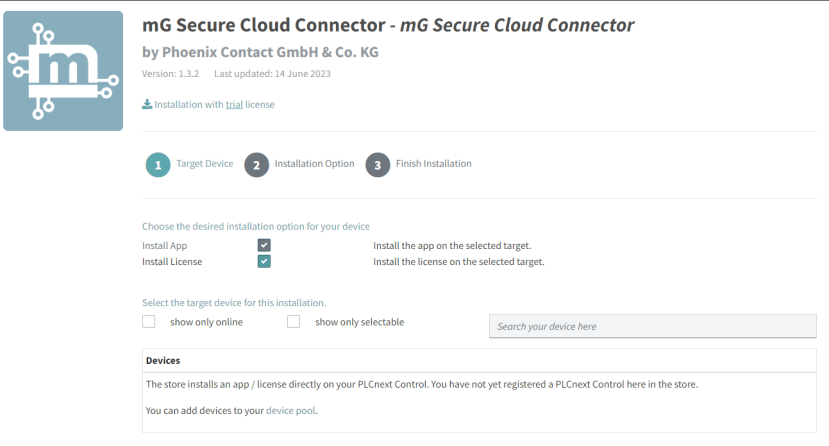
Task: Go to the Target Device step label
Action: (205, 164)
